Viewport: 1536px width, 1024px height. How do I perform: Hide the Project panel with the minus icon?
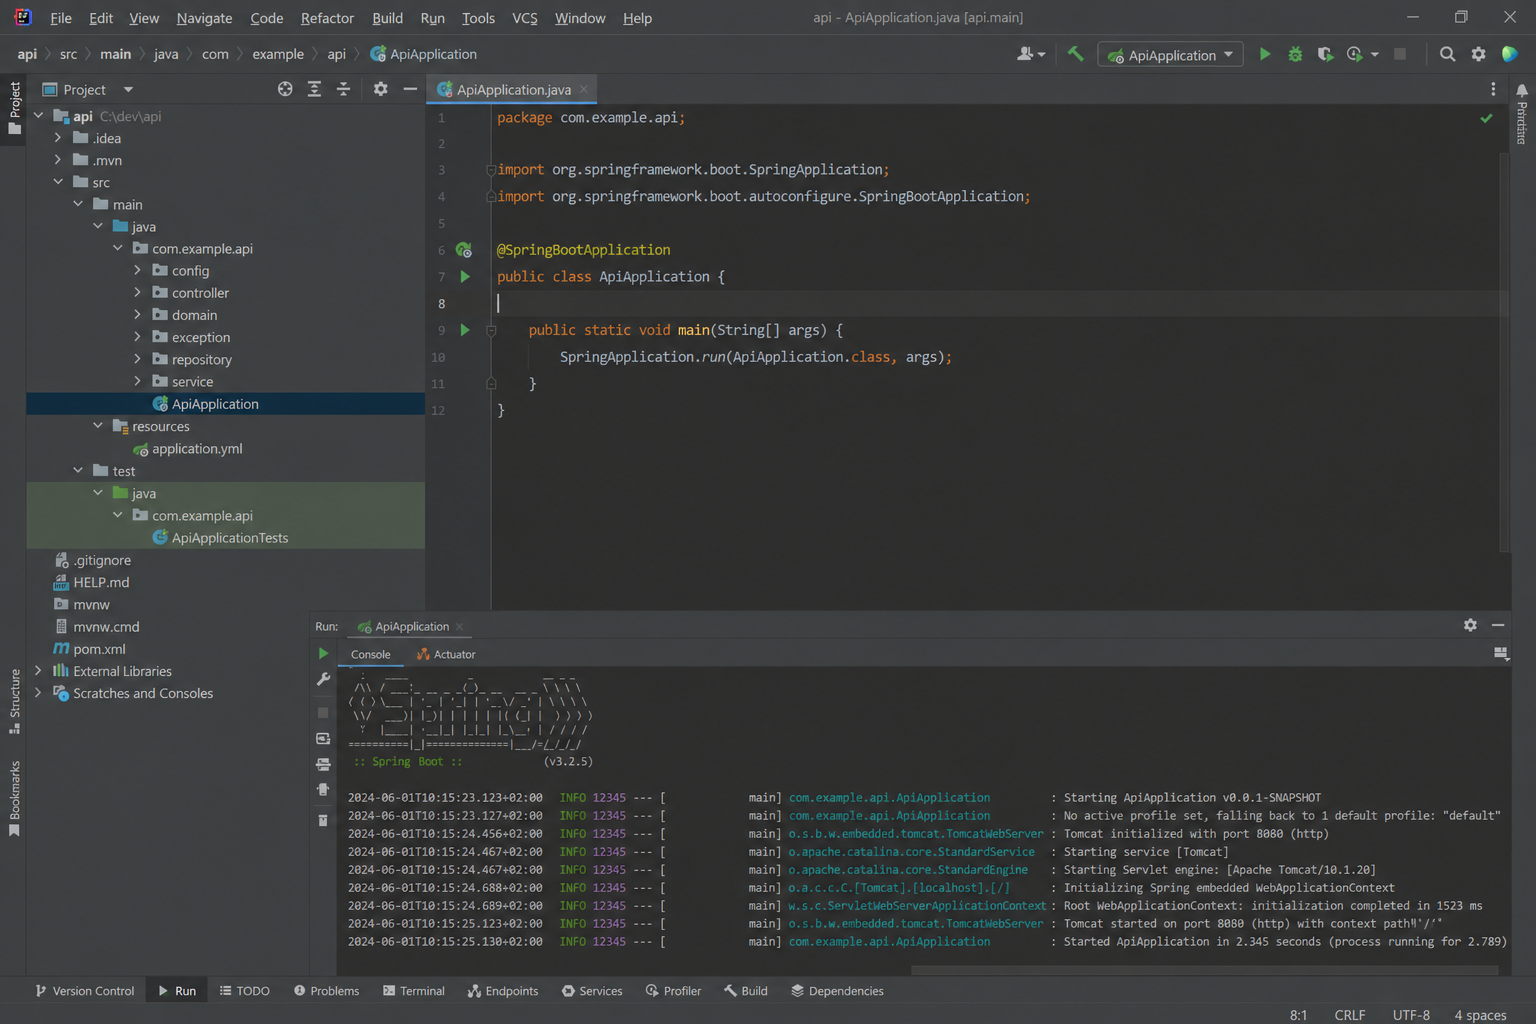[410, 89]
